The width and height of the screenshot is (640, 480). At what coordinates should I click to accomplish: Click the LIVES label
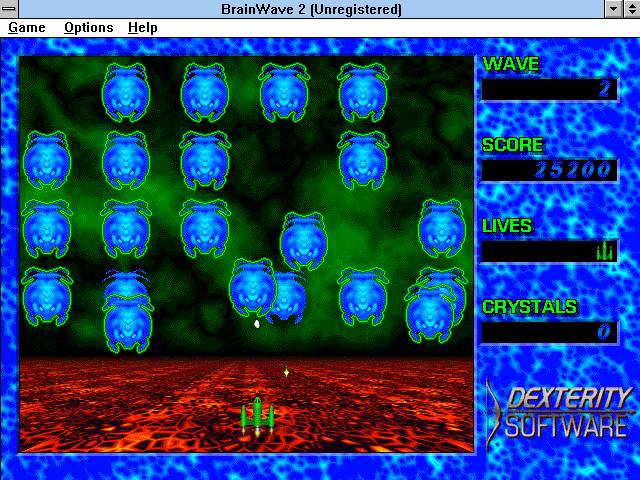coord(507,226)
